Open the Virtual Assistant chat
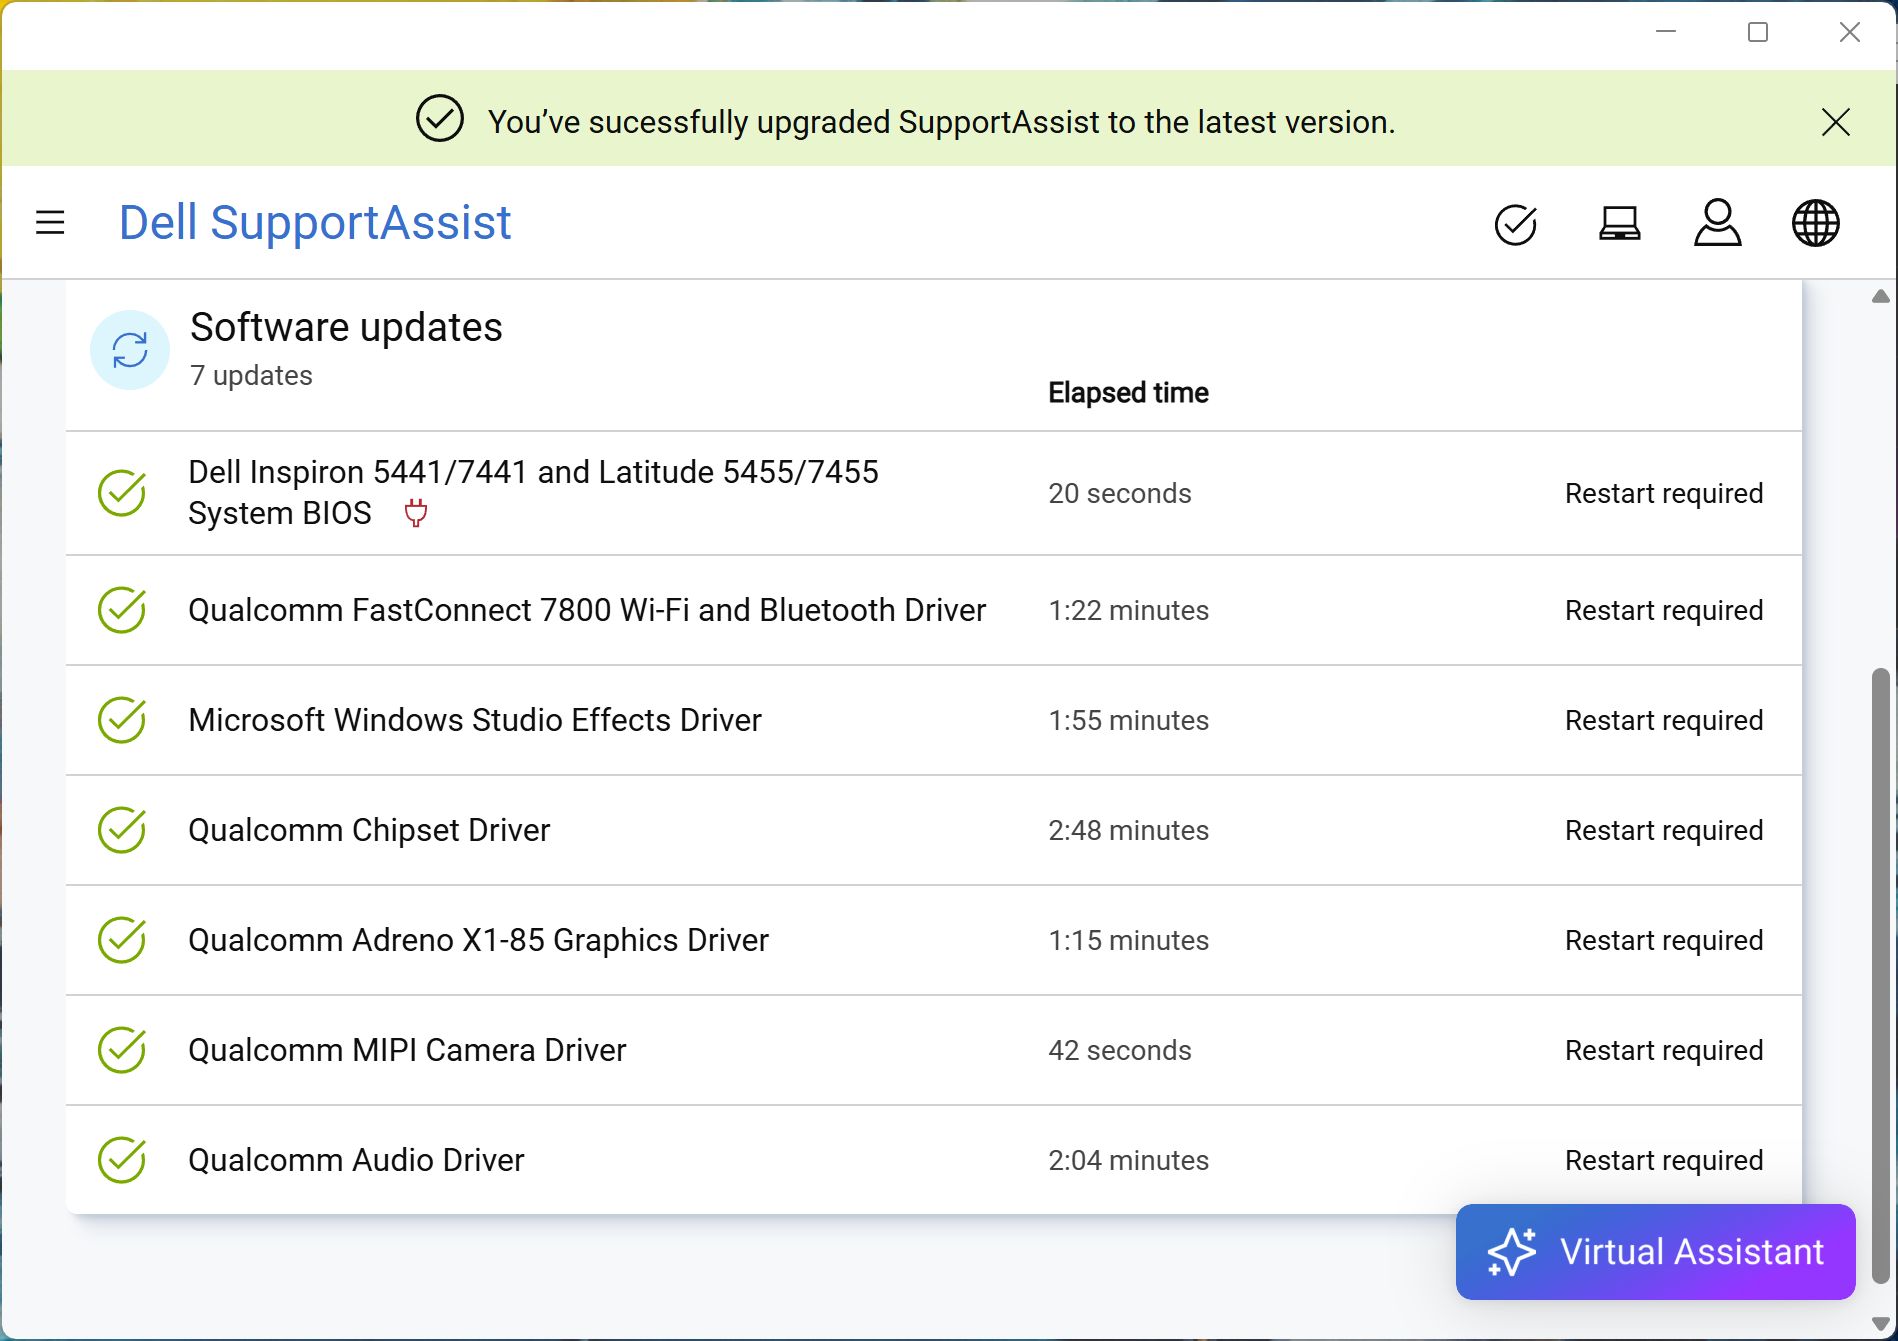Image resolution: width=1898 pixels, height=1341 pixels. click(x=1655, y=1251)
